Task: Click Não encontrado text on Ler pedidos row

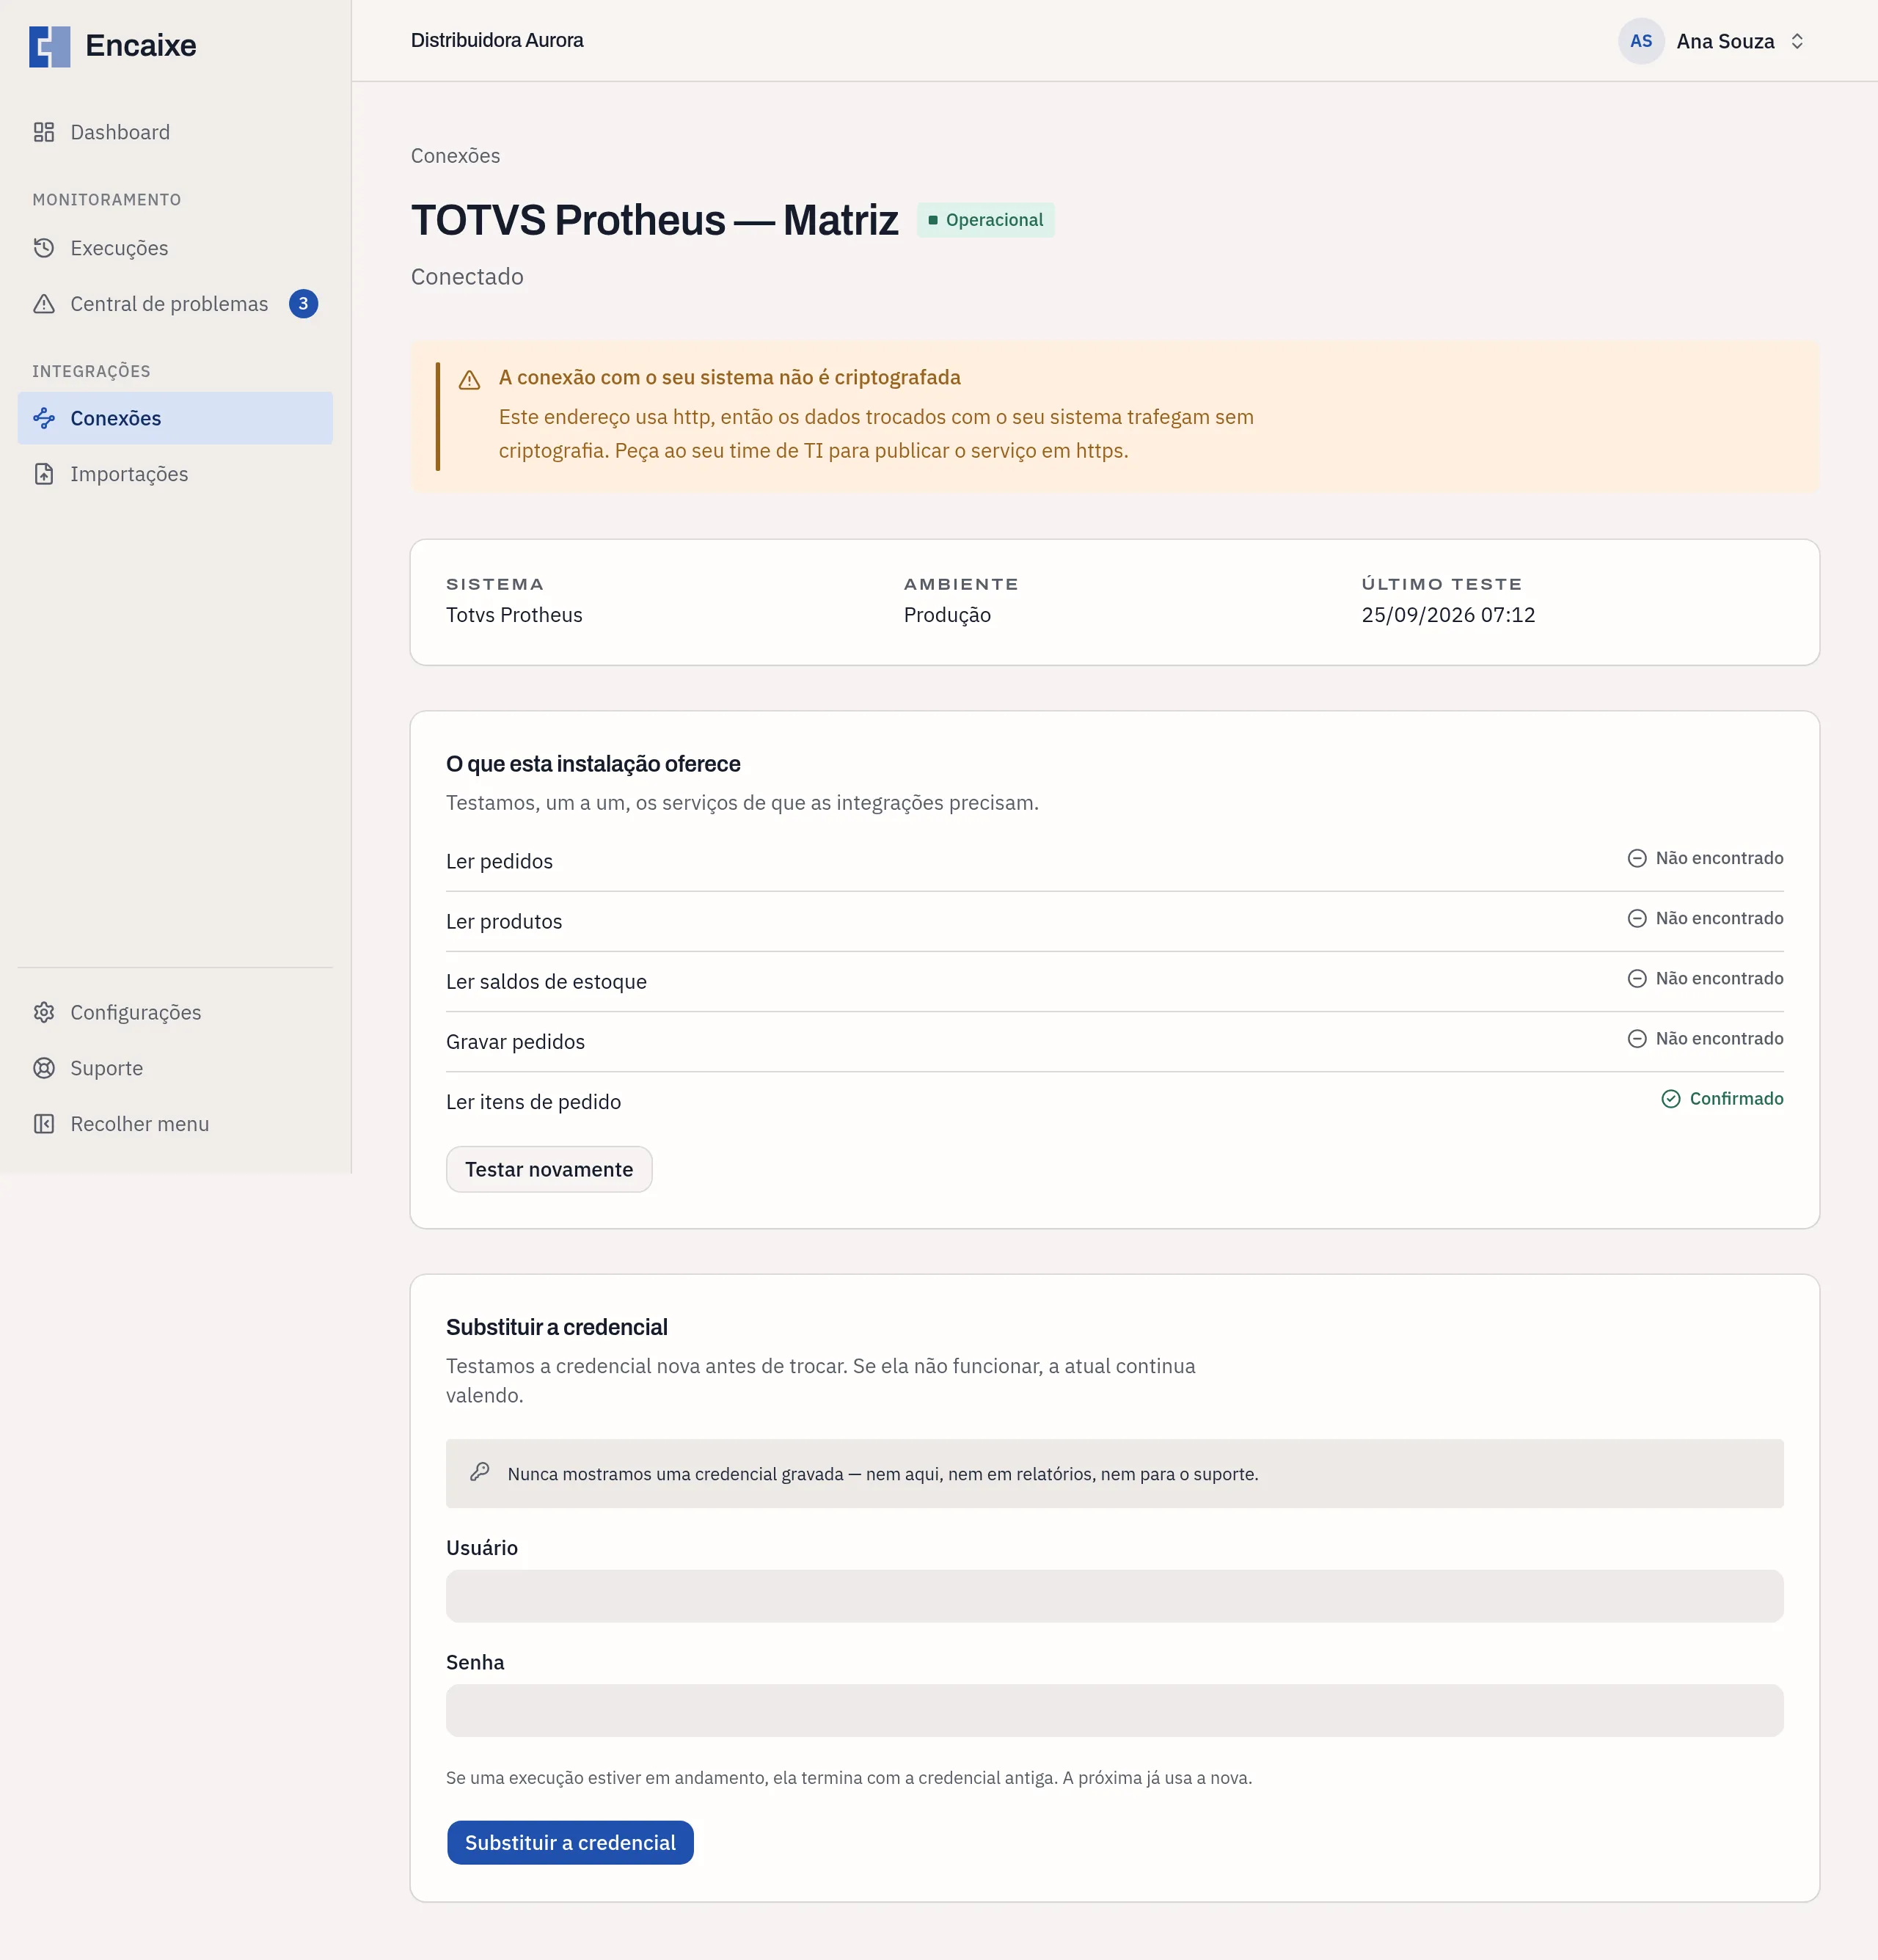Action: (1719, 859)
